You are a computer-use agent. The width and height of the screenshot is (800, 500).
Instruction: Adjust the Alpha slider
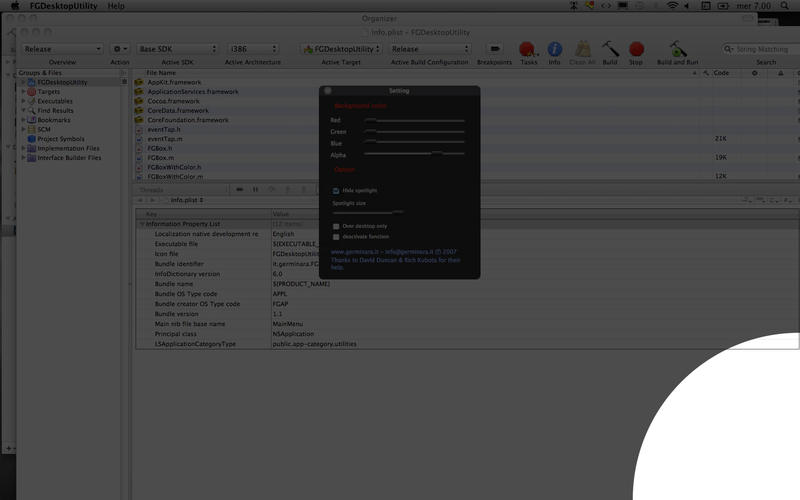click(x=414, y=153)
